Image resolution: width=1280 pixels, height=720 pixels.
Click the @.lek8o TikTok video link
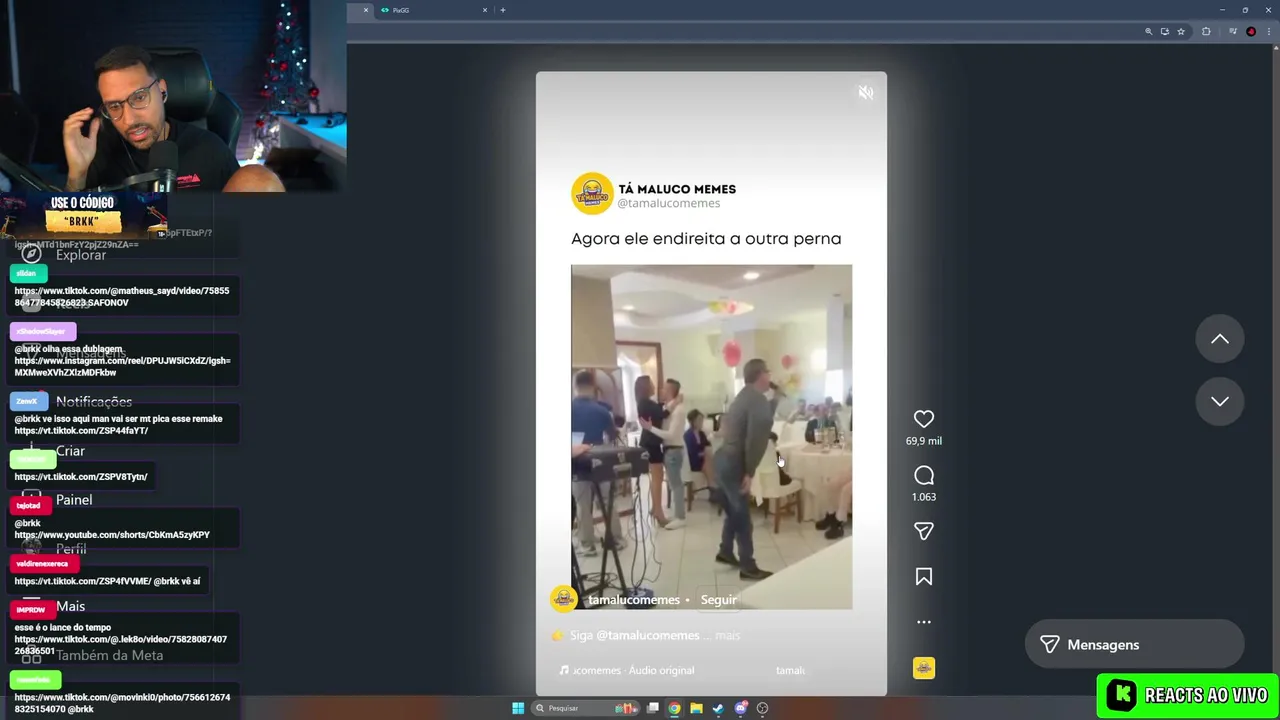(120, 645)
